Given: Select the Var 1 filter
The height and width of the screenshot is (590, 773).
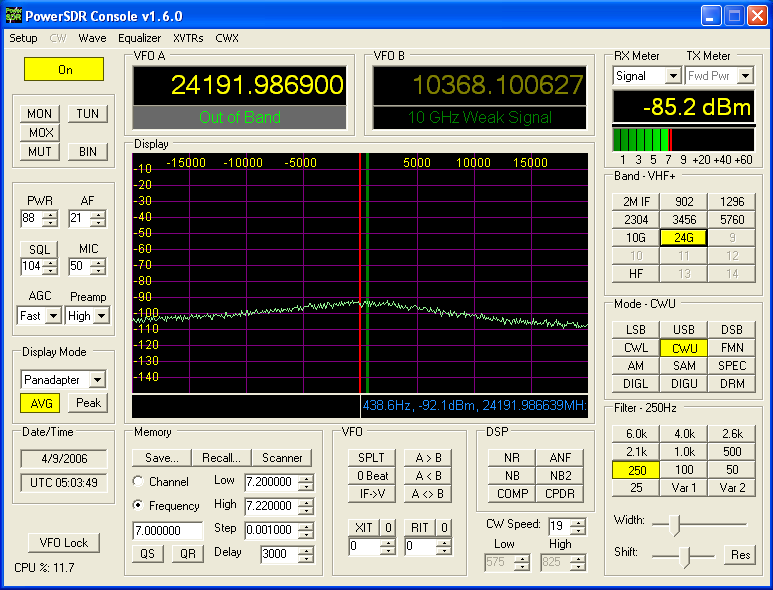Looking at the screenshot, I should [683, 488].
